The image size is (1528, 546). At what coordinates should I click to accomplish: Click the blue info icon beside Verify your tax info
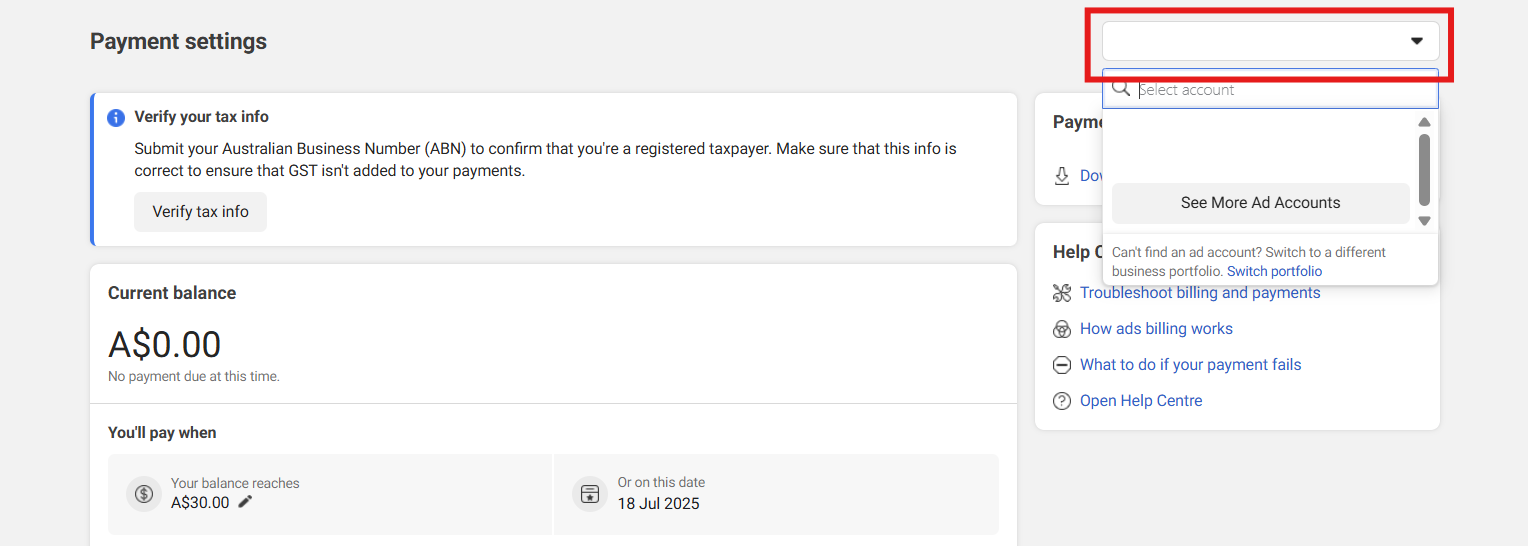tap(116, 118)
